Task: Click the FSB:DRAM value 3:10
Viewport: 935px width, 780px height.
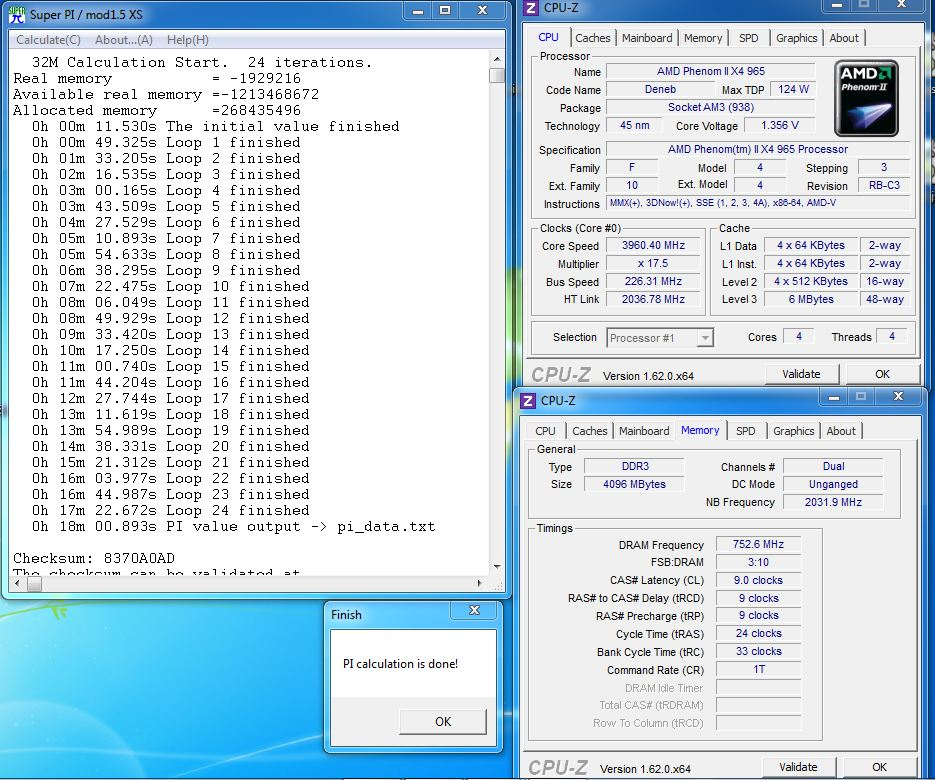Action: pyautogui.click(x=758, y=562)
